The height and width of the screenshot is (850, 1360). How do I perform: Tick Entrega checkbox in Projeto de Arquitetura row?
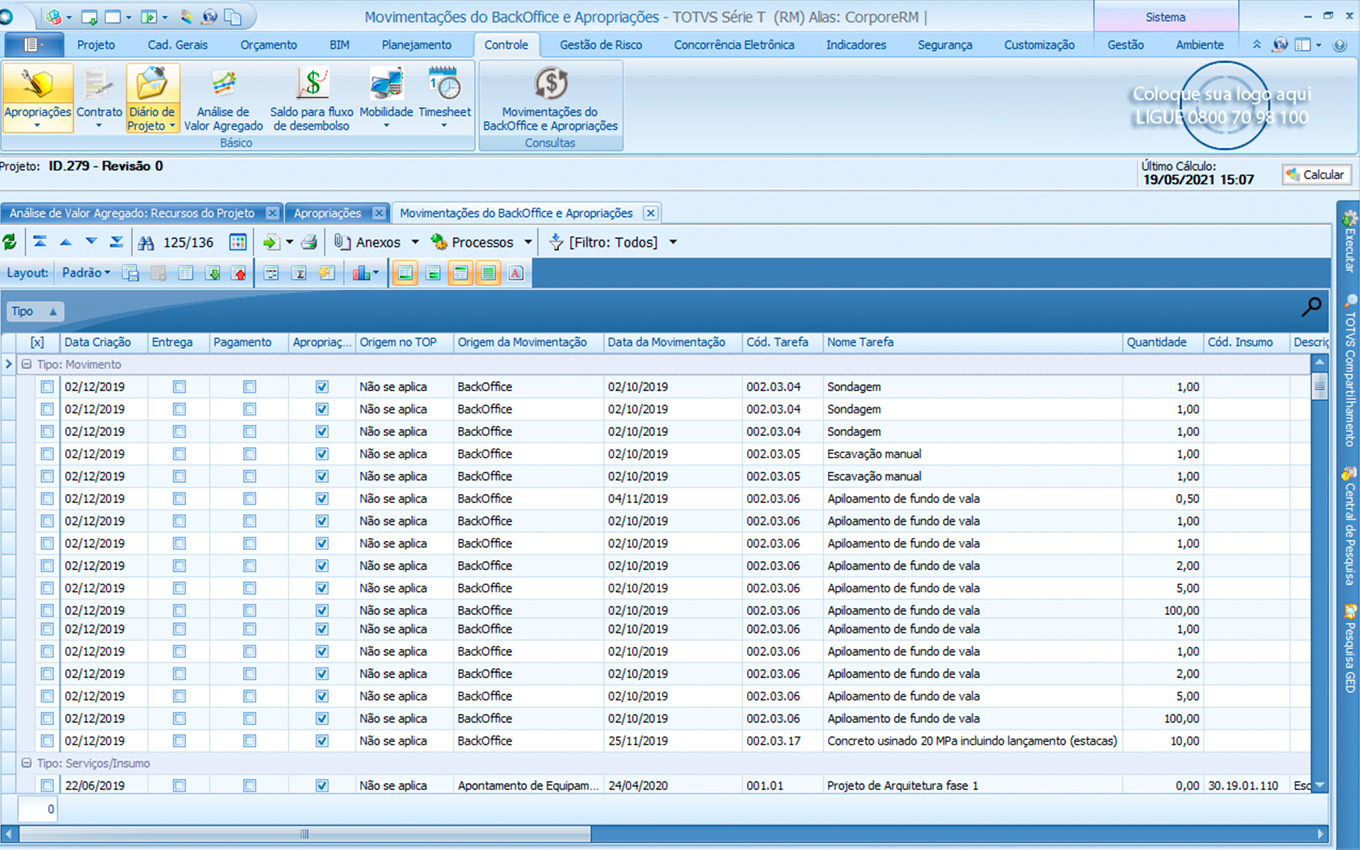[x=179, y=786]
